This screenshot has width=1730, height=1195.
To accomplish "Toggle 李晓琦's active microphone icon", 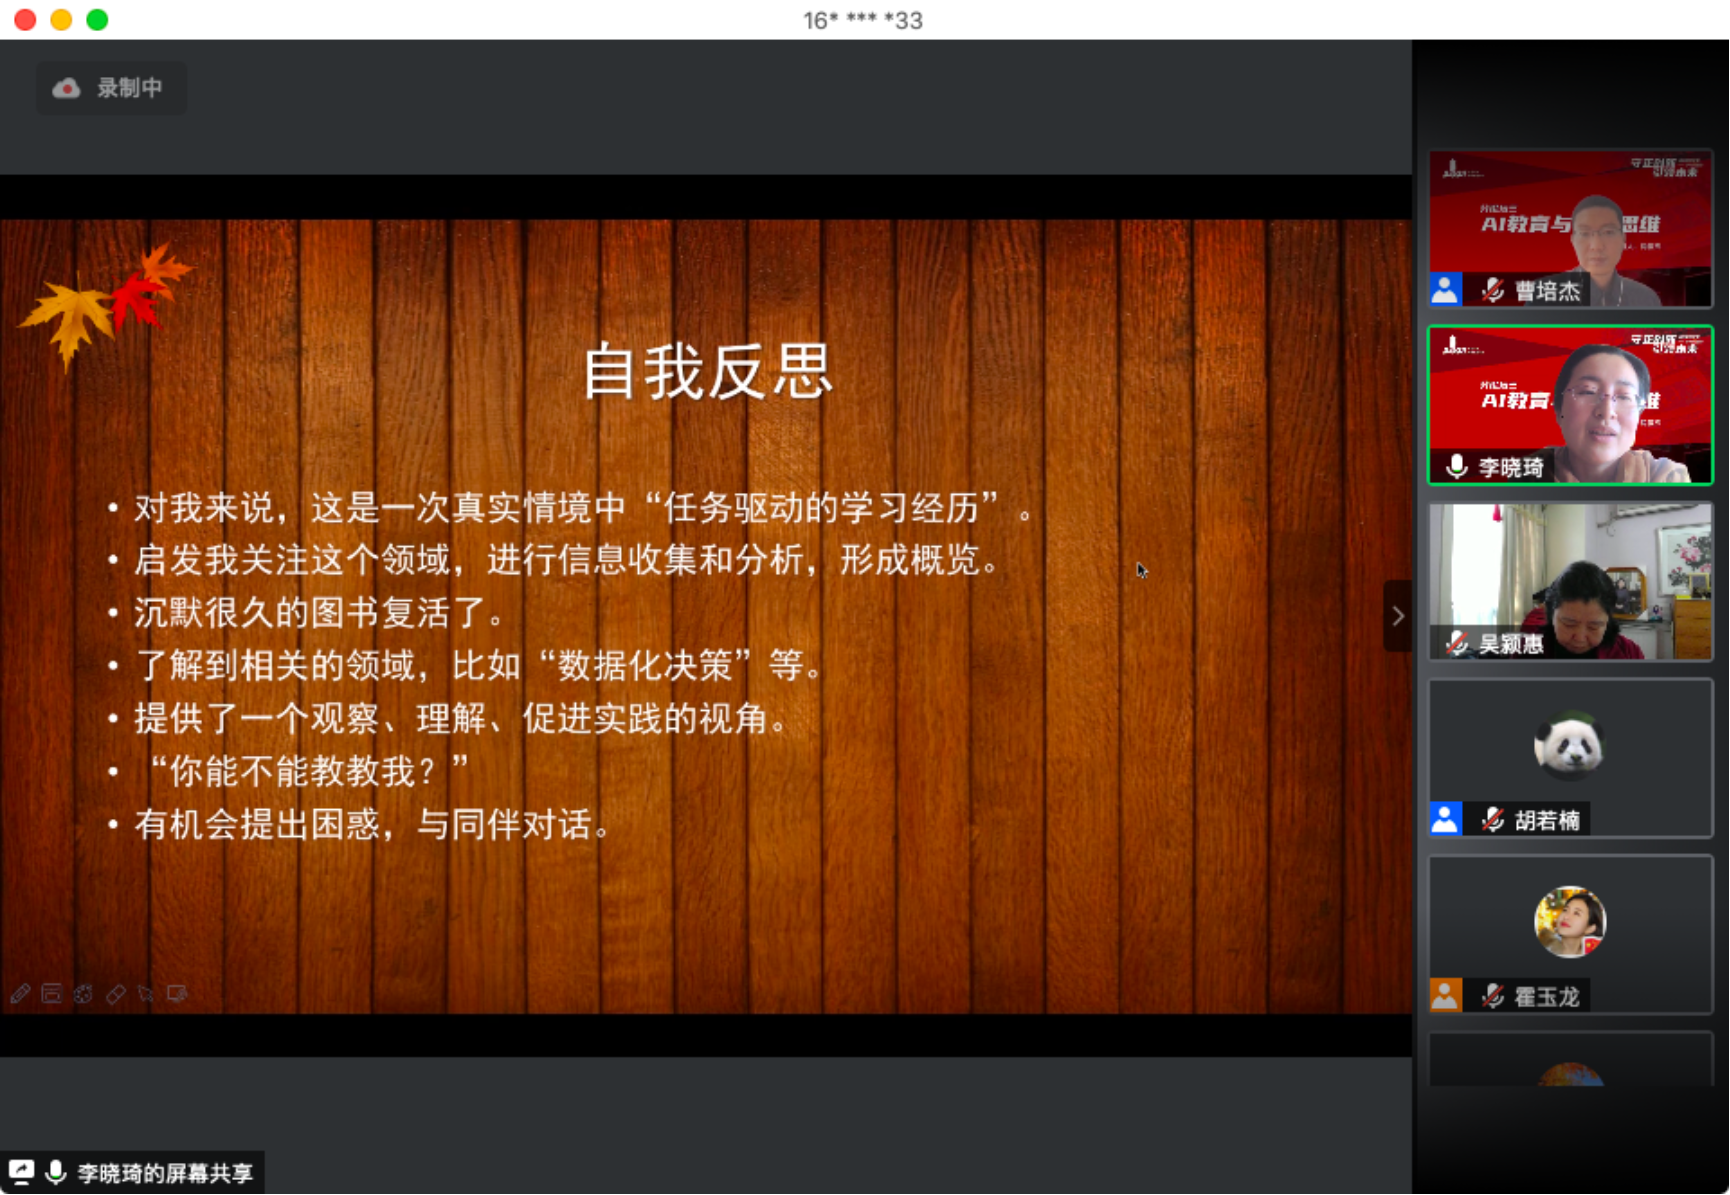I will (1457, 466).
